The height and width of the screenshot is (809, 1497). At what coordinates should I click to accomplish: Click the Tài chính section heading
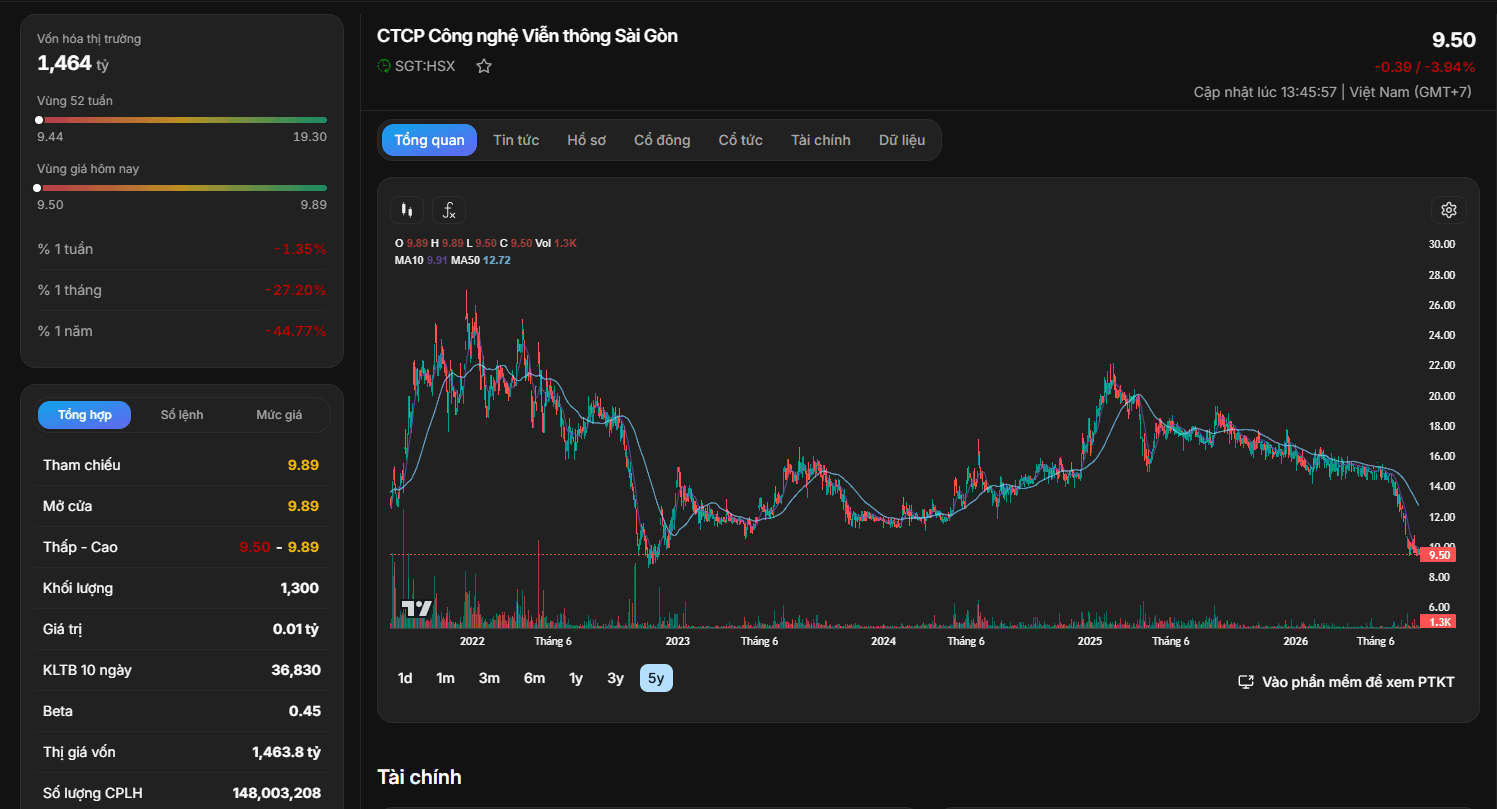pos(419,777)
